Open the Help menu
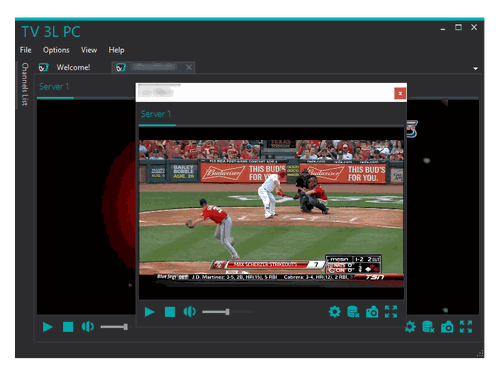 [x=116, y=50]
